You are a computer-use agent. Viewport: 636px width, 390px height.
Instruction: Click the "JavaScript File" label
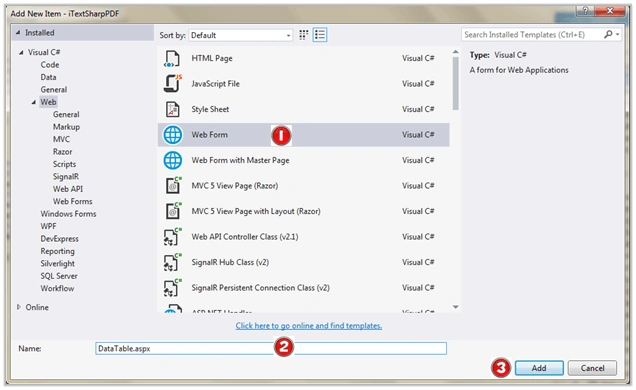click(215, 84)
